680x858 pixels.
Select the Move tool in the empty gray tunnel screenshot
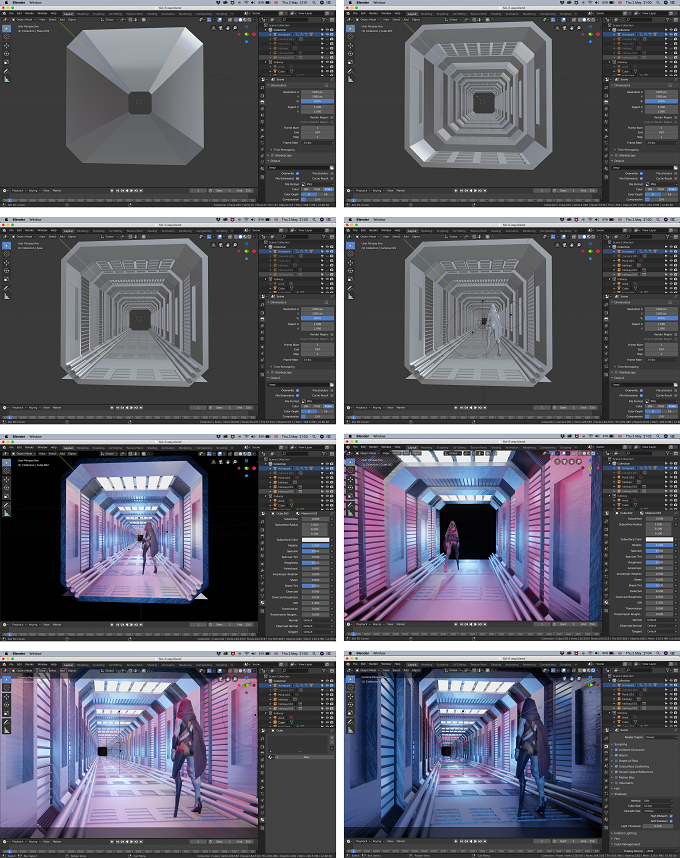[x=7, y=263]
